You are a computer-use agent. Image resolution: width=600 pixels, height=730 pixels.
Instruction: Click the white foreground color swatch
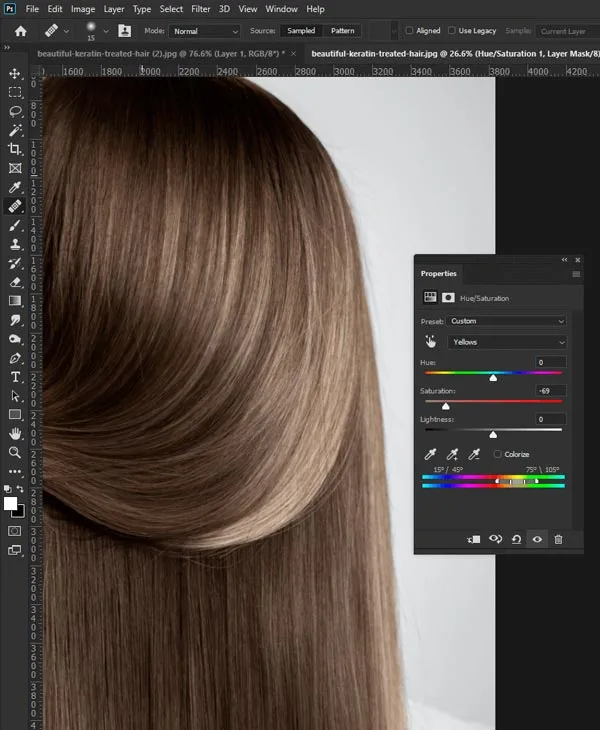pos(10,503)
